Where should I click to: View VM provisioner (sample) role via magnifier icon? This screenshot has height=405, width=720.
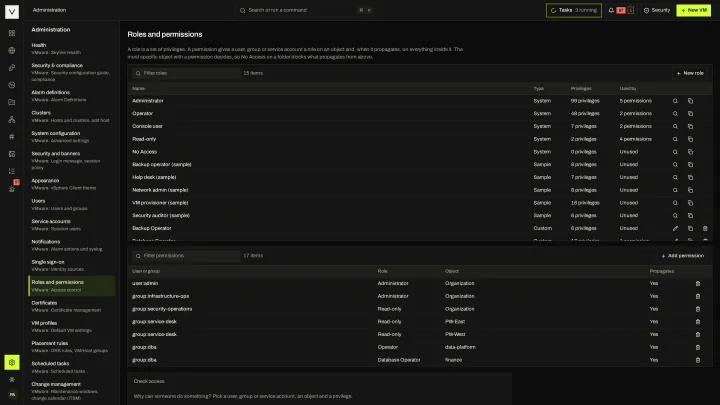coord(675,202)
